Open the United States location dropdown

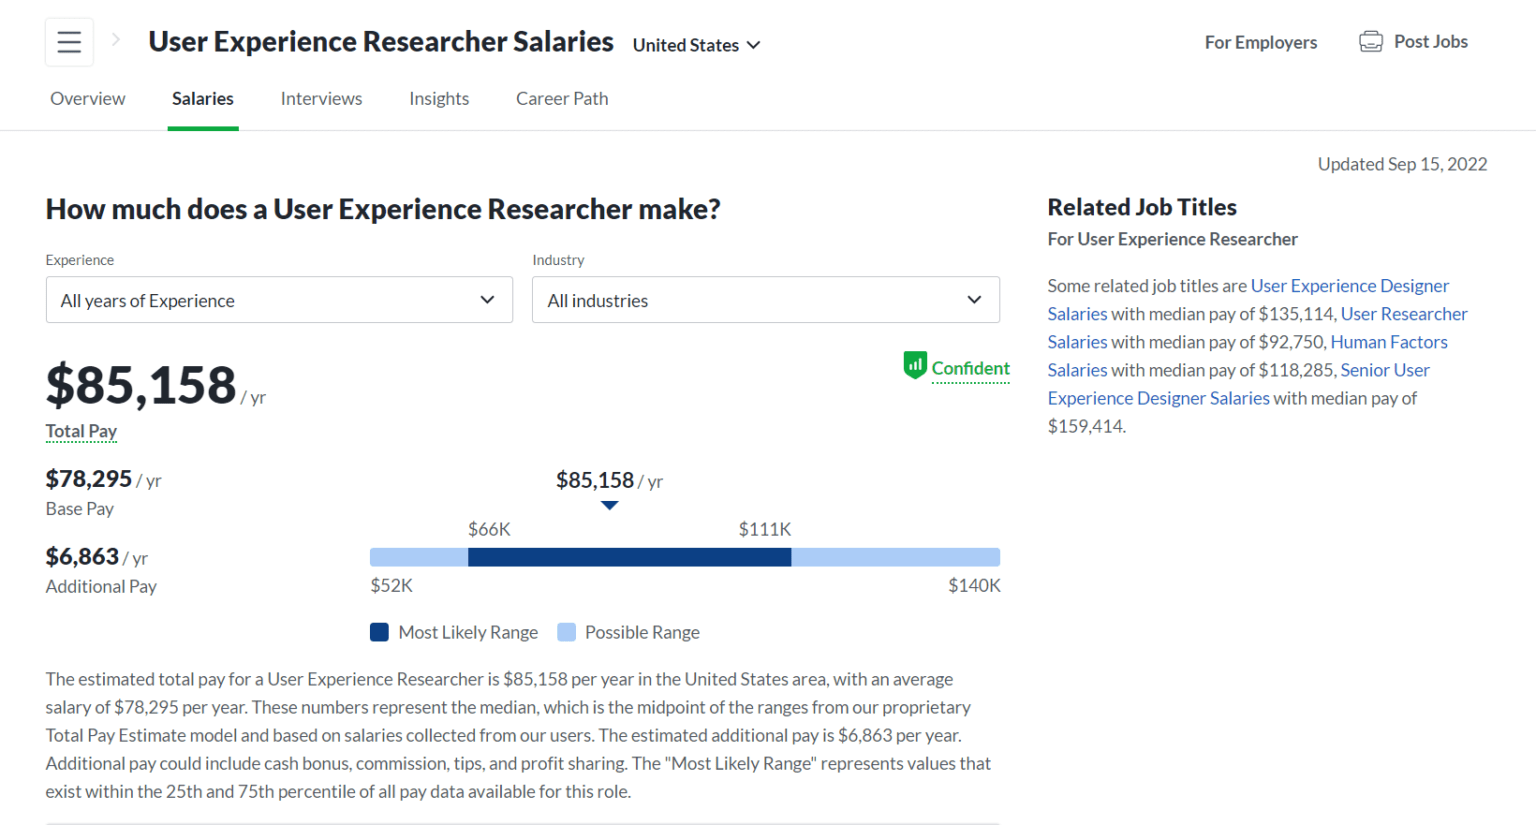coord(697,45)
